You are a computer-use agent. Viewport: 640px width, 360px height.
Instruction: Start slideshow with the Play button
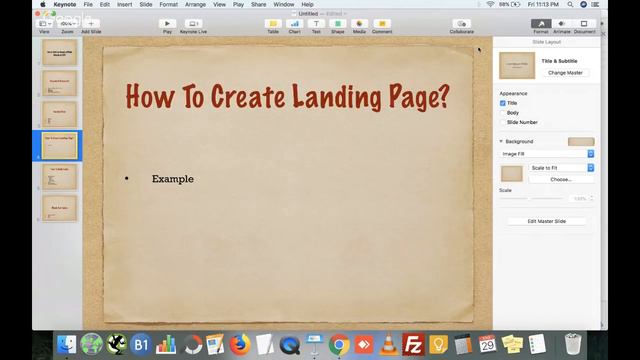[167, 24]
